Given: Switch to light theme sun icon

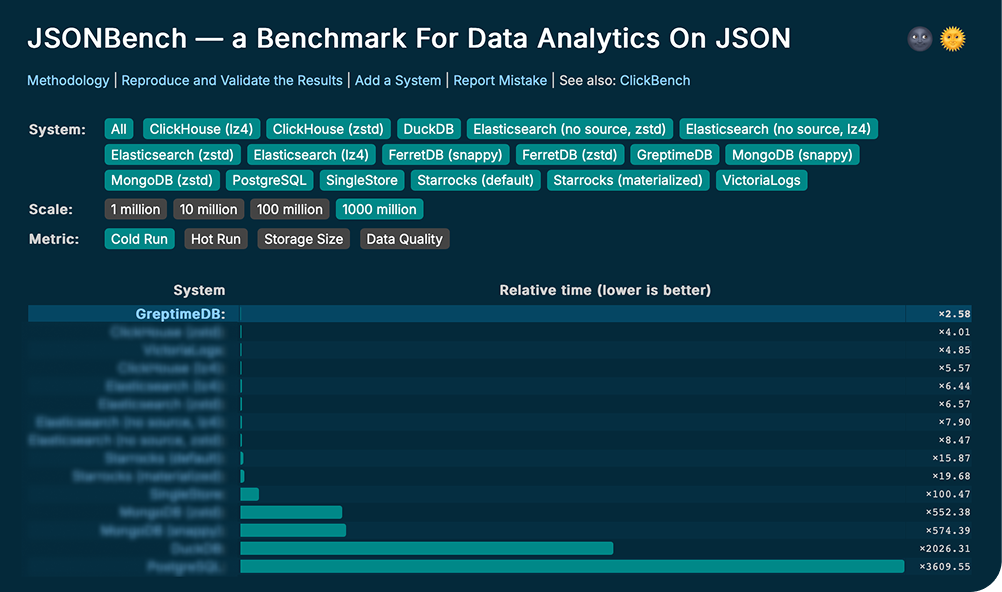Looking at the screenshot, I should point(953,40).
